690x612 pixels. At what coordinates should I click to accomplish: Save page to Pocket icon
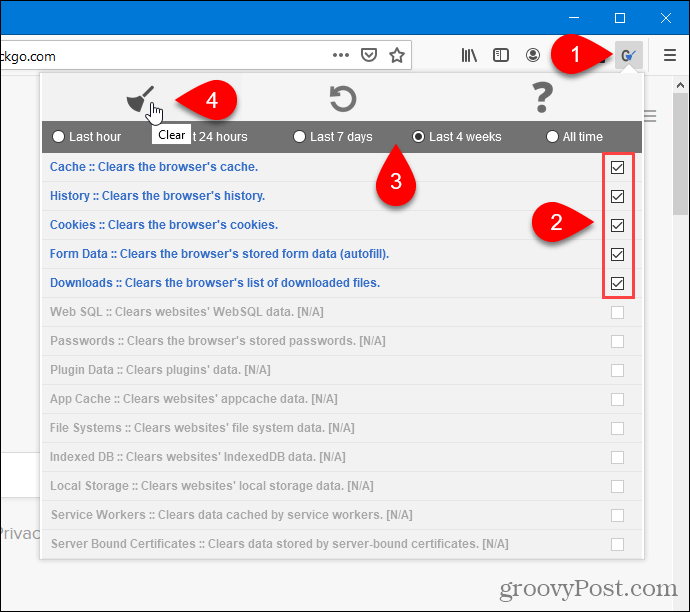click(369, 55)
